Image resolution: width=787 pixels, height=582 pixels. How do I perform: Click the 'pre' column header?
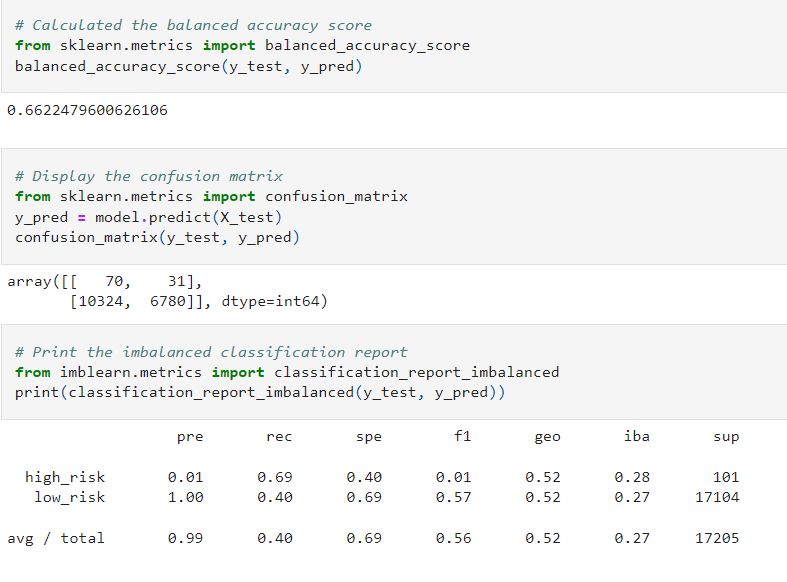(190, 437)
